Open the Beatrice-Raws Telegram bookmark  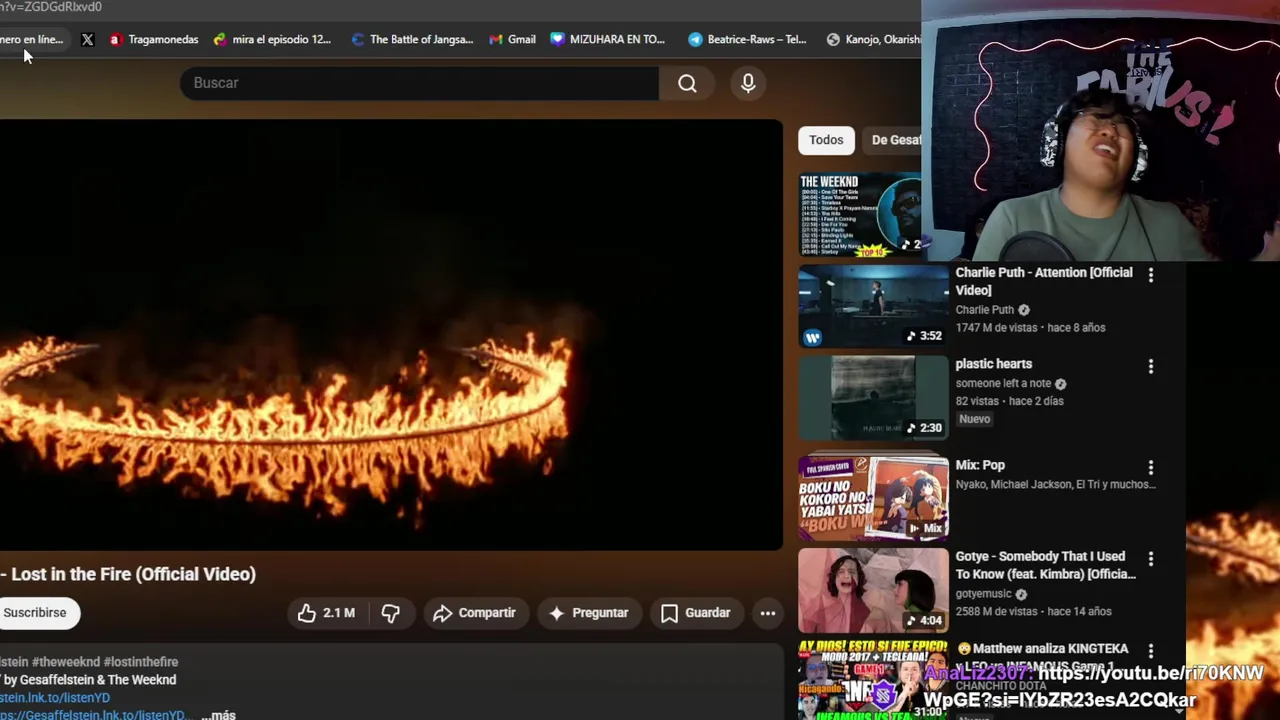click(747, 40)
